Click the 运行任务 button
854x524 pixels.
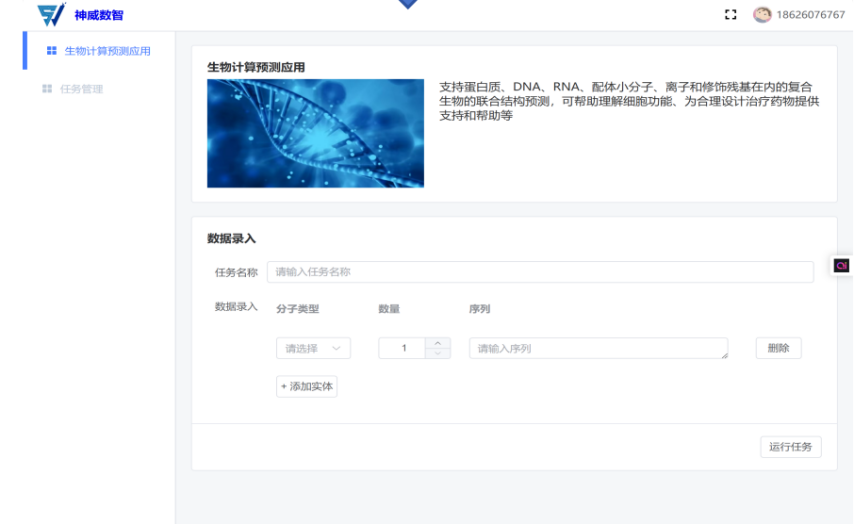(790, 447)
